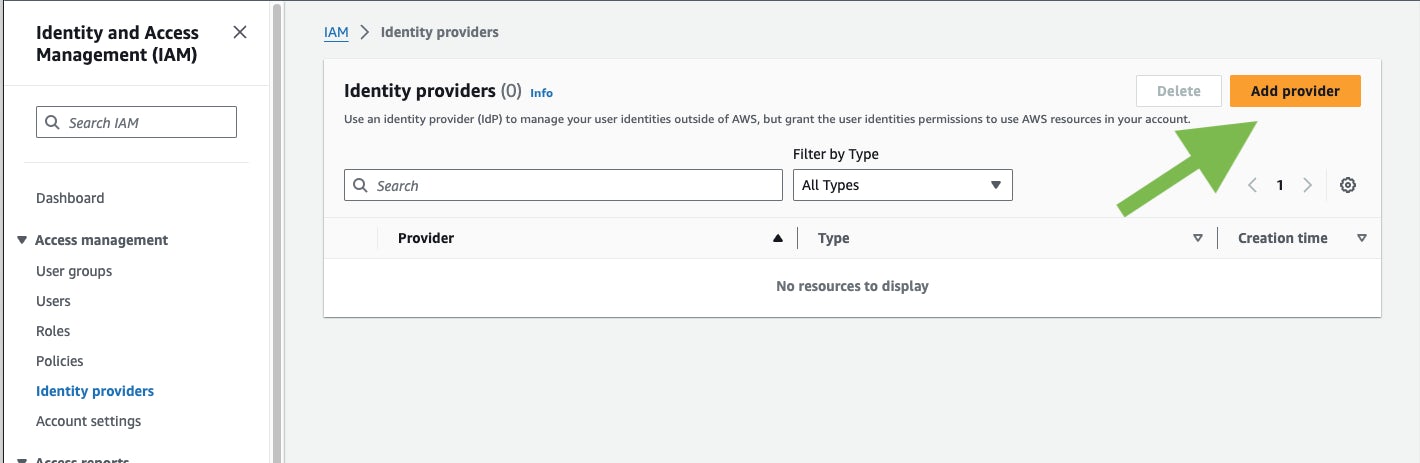Navigate to Policies
Screen dimensions: 1420x463
[60, 361]
